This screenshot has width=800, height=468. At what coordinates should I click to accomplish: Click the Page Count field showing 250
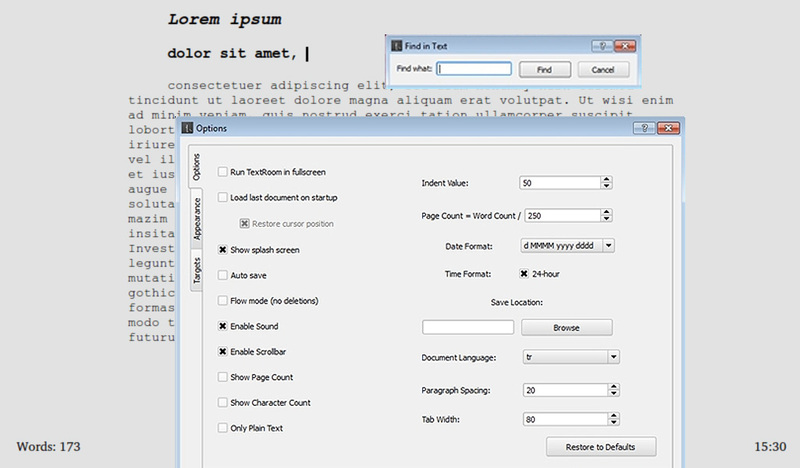(563, 215)
